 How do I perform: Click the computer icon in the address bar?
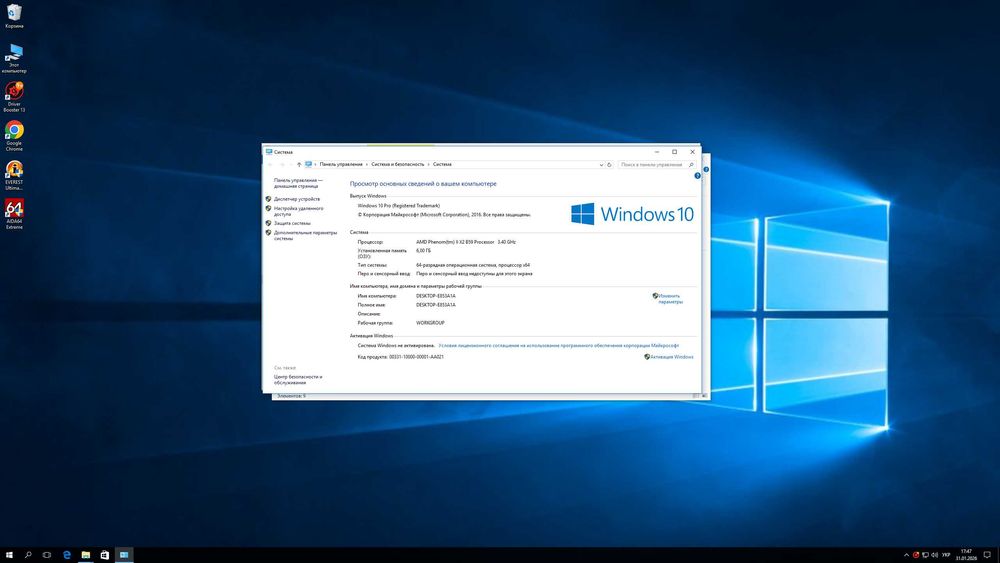click(x=309, y=165)
